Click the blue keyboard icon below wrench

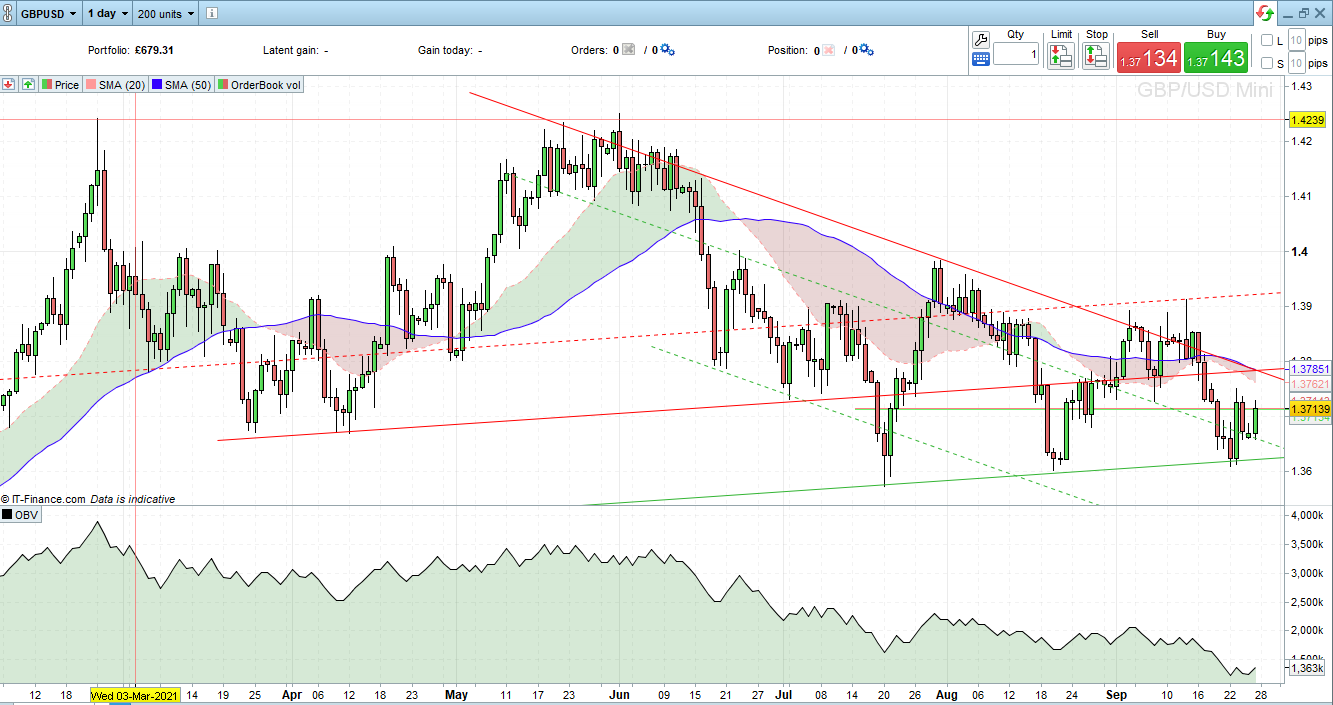pyautogui.click(x=980, y=59)
